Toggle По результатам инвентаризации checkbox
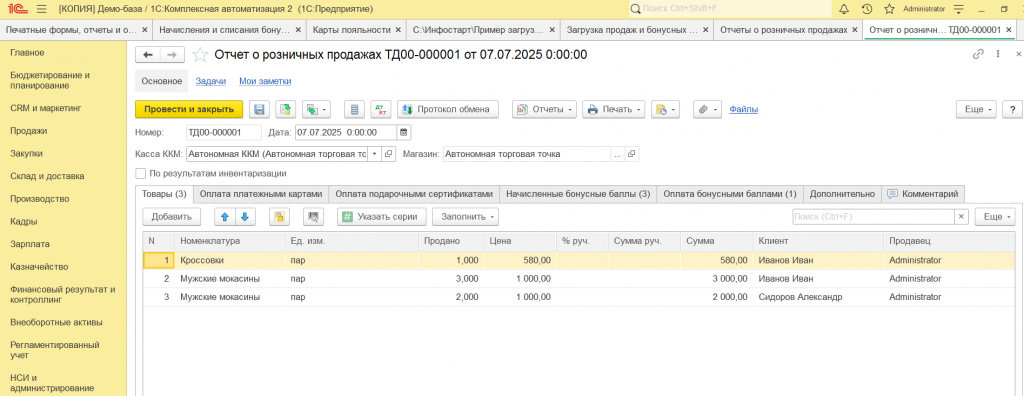Image resolution: width=1024 pixels, height=396 pixels. [x=140, y=174]
